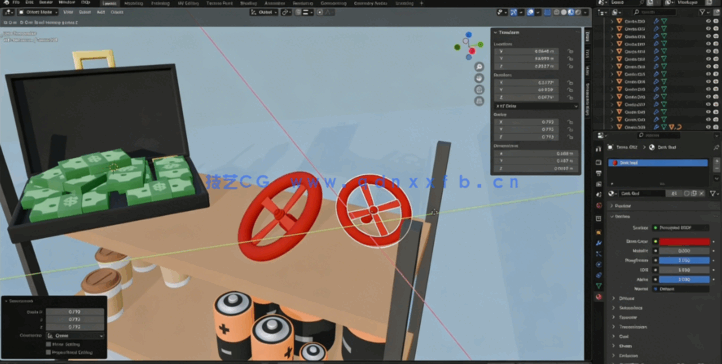Toggle lock for Location X
The image size is (722, 364).
[x=570, y=52]
